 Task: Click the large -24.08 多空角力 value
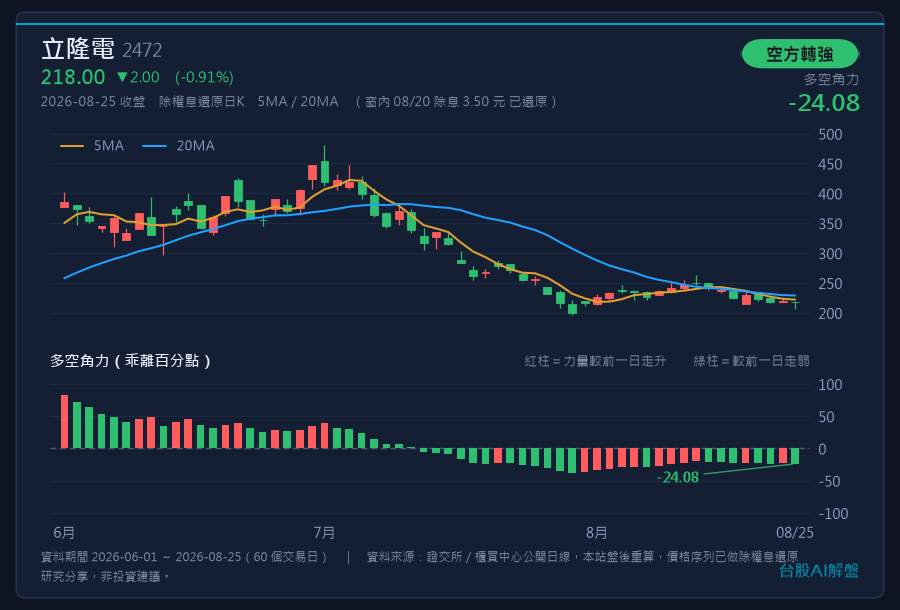click(x=824, y=103)
